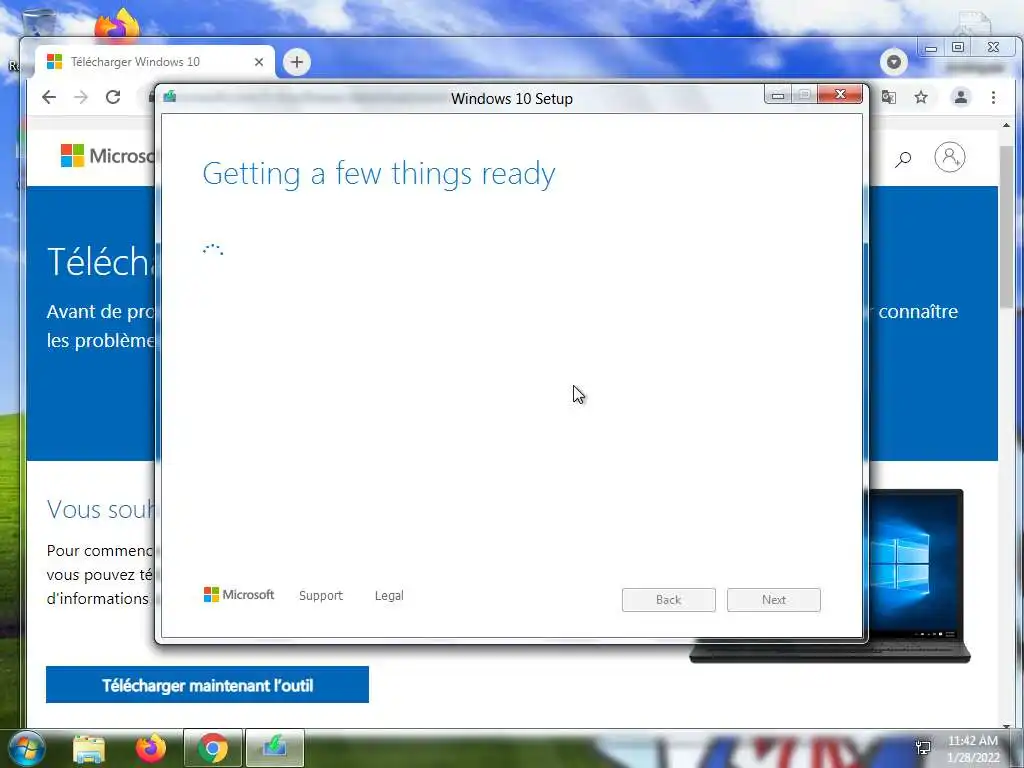Click the search magnifier on Microsoft page
This screenshot has height=768, width=1024.
point(903,159)
